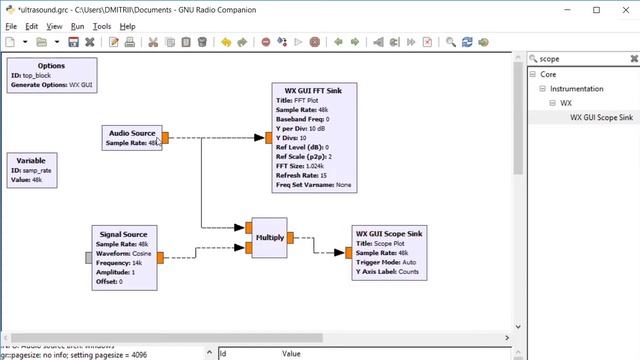Screen dimensions: 640x360
Task: Copy the selected block
Action: tap(170, 42)
